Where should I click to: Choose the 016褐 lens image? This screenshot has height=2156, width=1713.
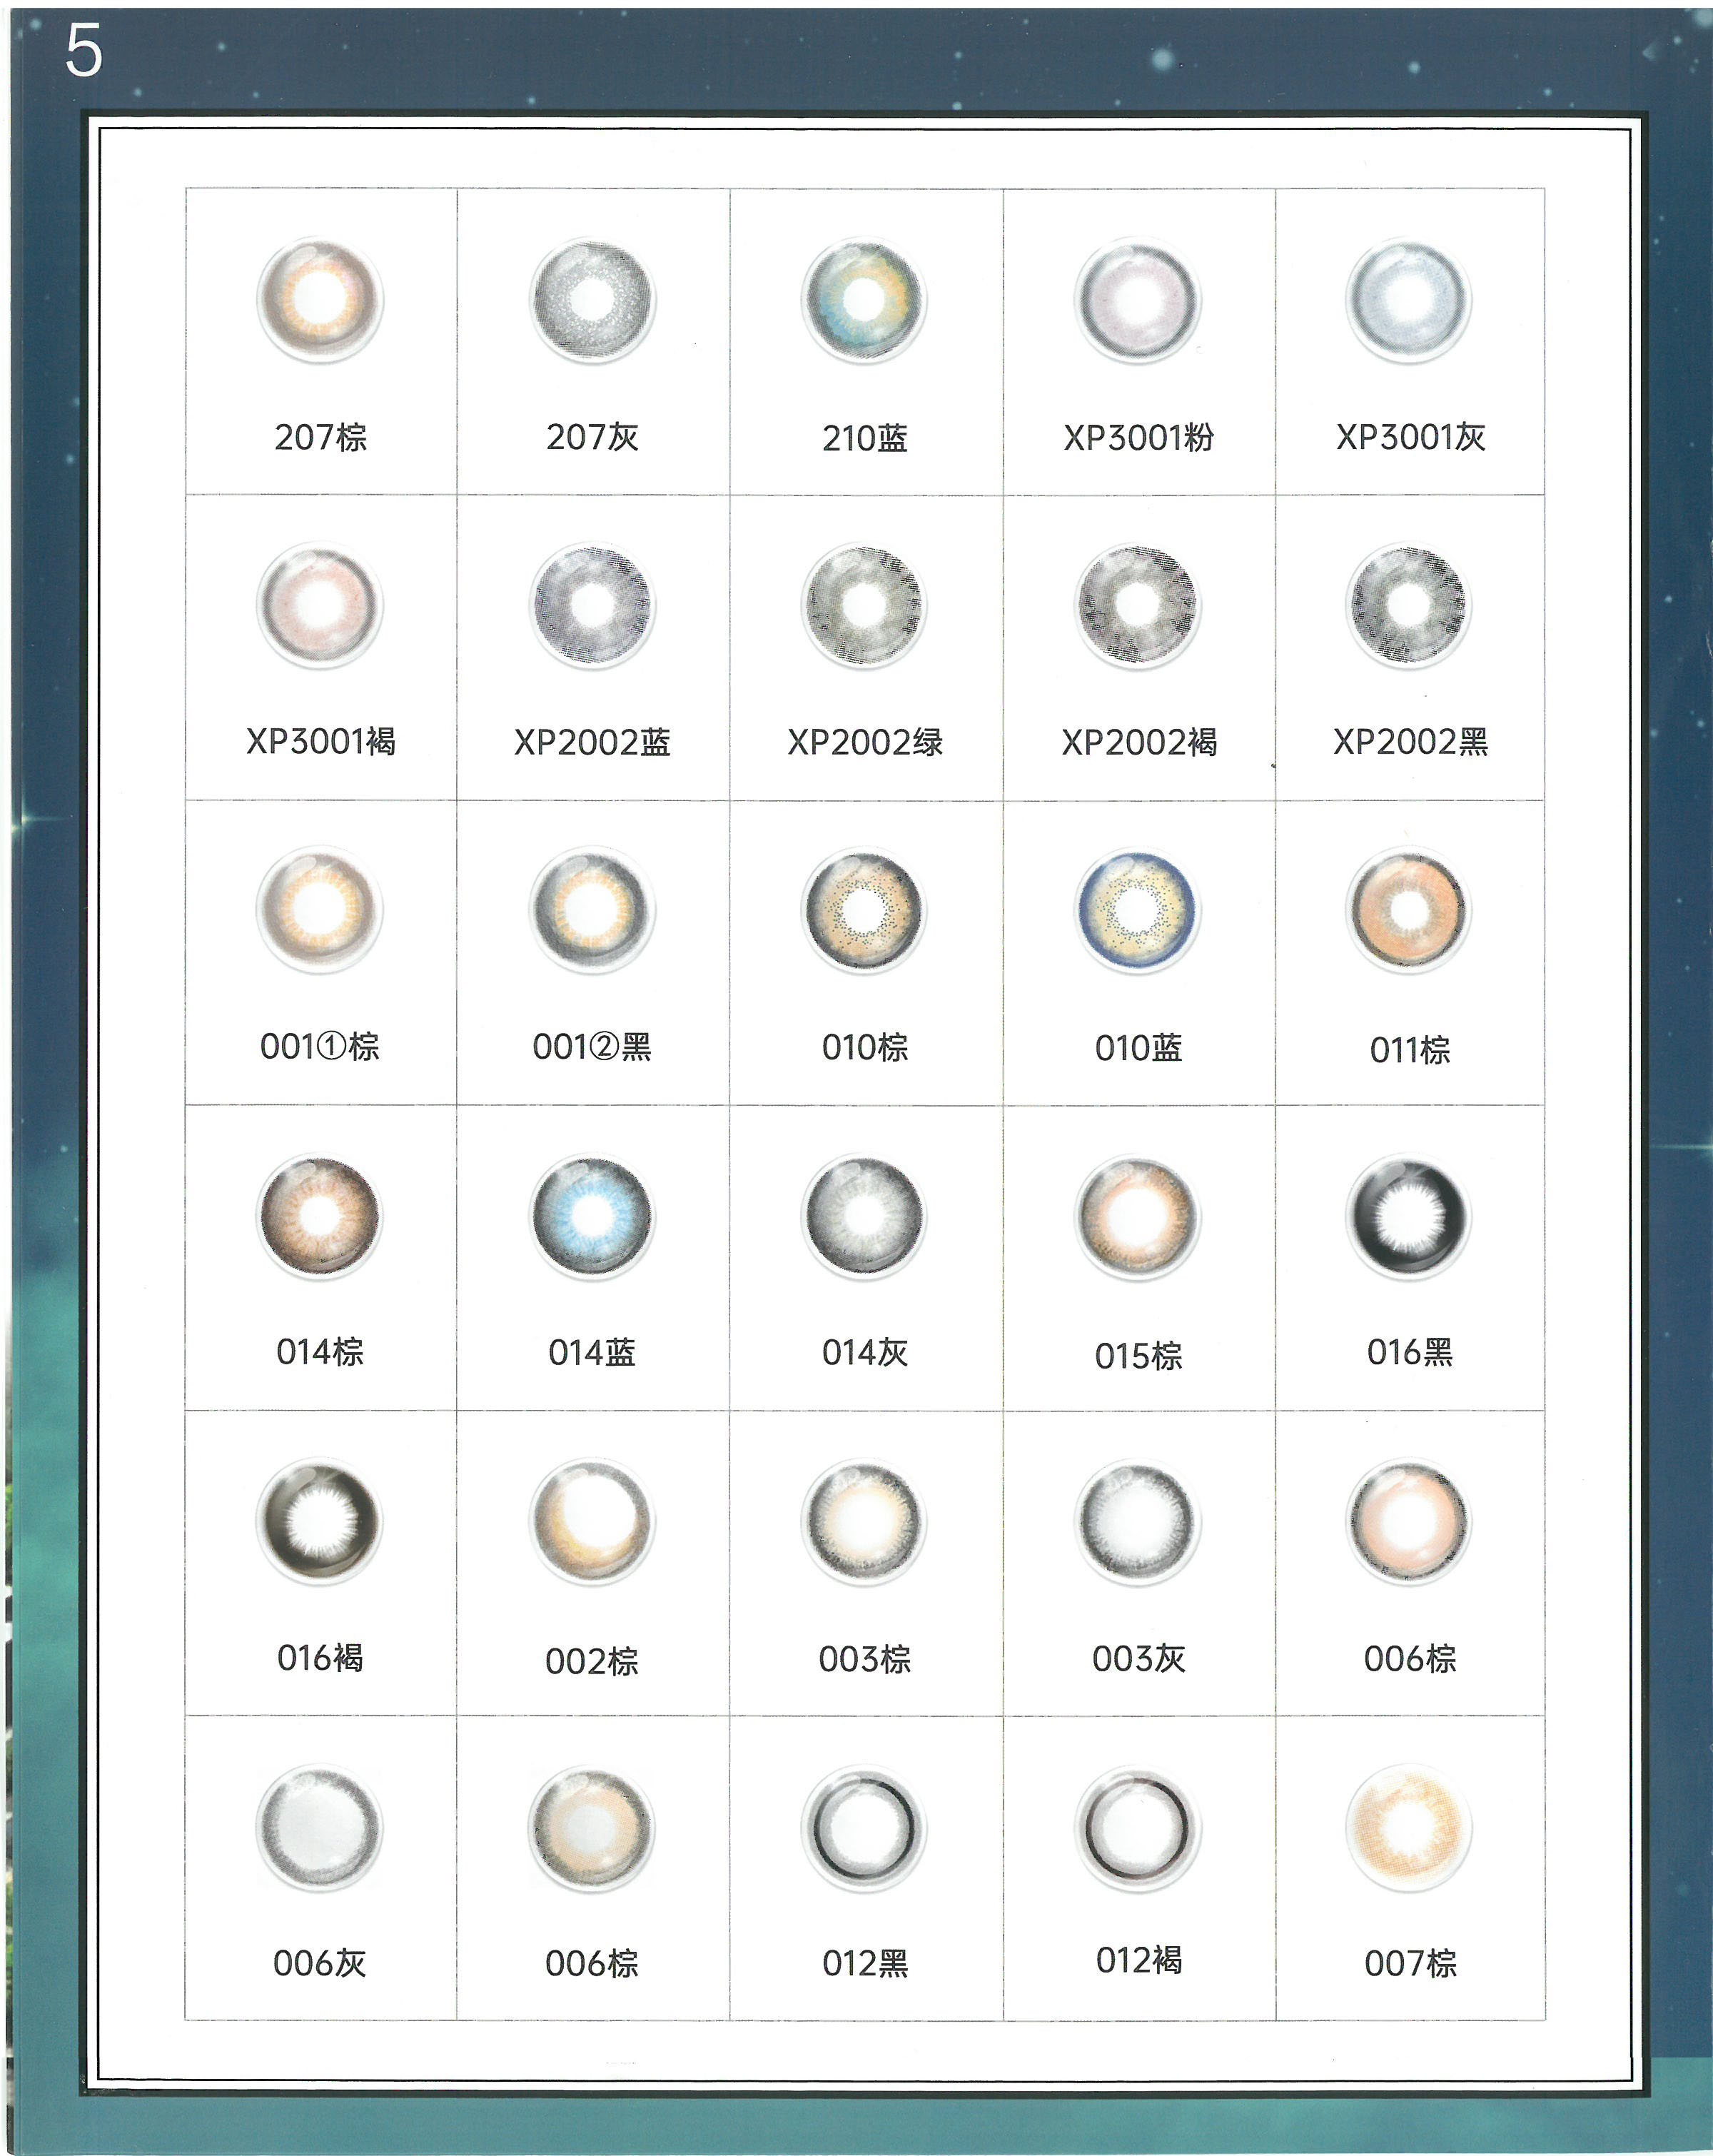320,1522
